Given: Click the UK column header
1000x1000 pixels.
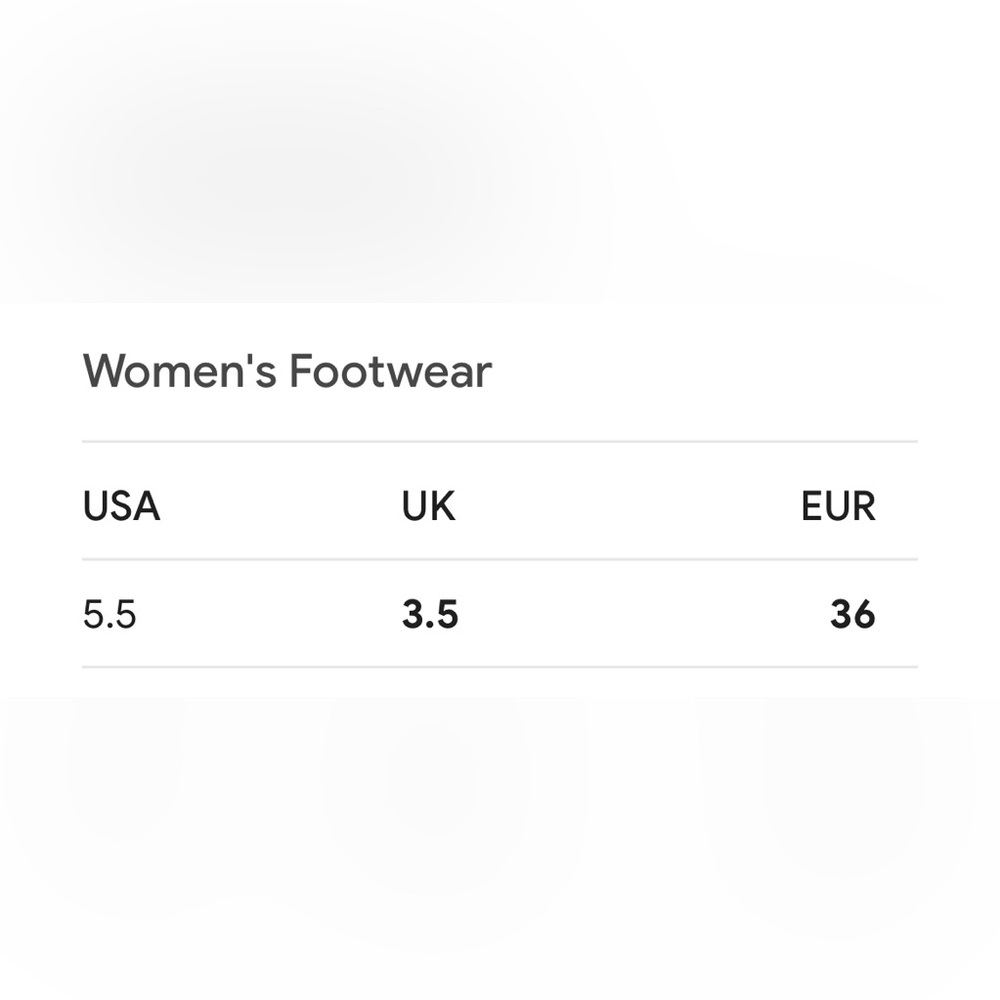Looking at the screenshot, I should [x=429, y=506].
